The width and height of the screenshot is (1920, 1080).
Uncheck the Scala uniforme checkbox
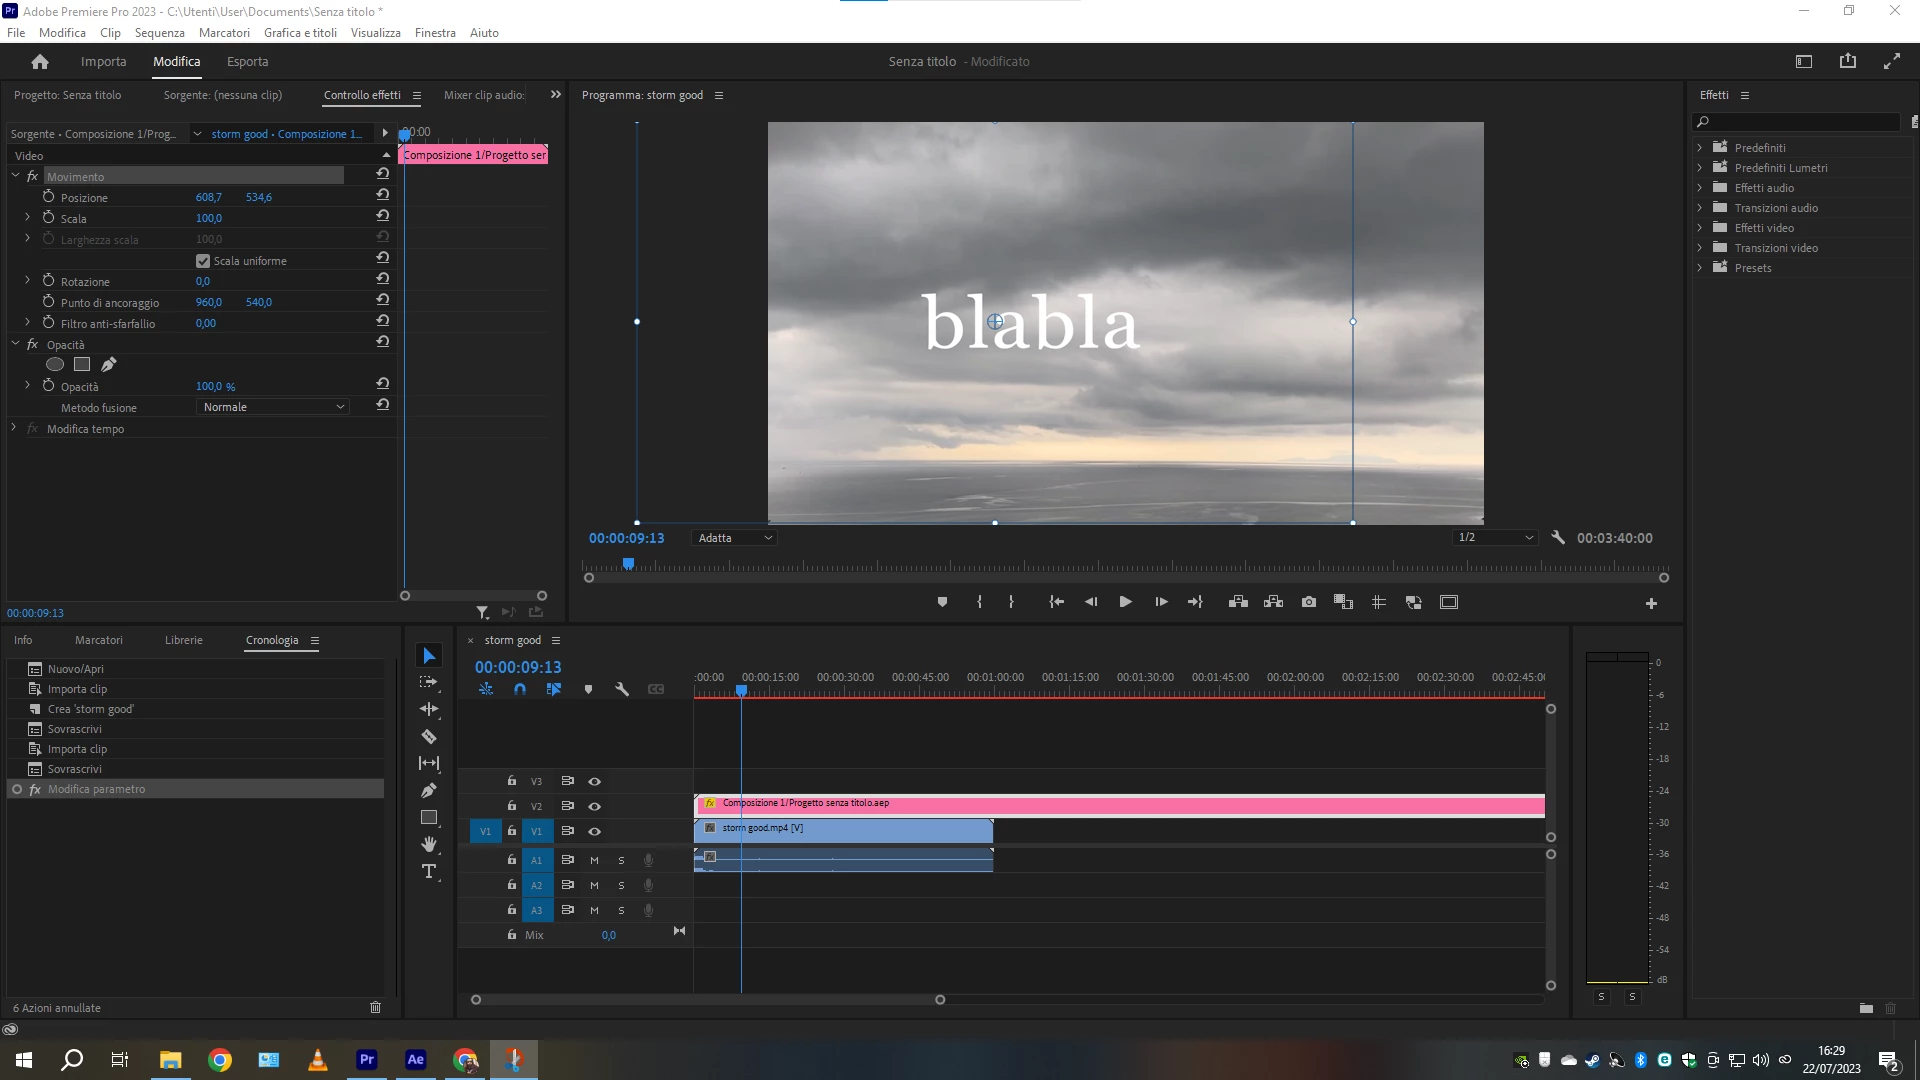(203, 261)
